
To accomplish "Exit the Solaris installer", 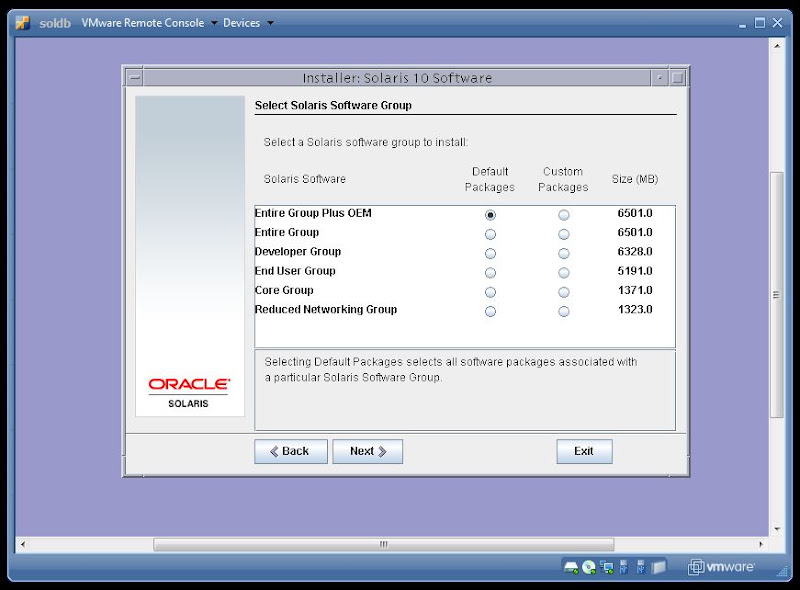I will [x=584, y=451].
